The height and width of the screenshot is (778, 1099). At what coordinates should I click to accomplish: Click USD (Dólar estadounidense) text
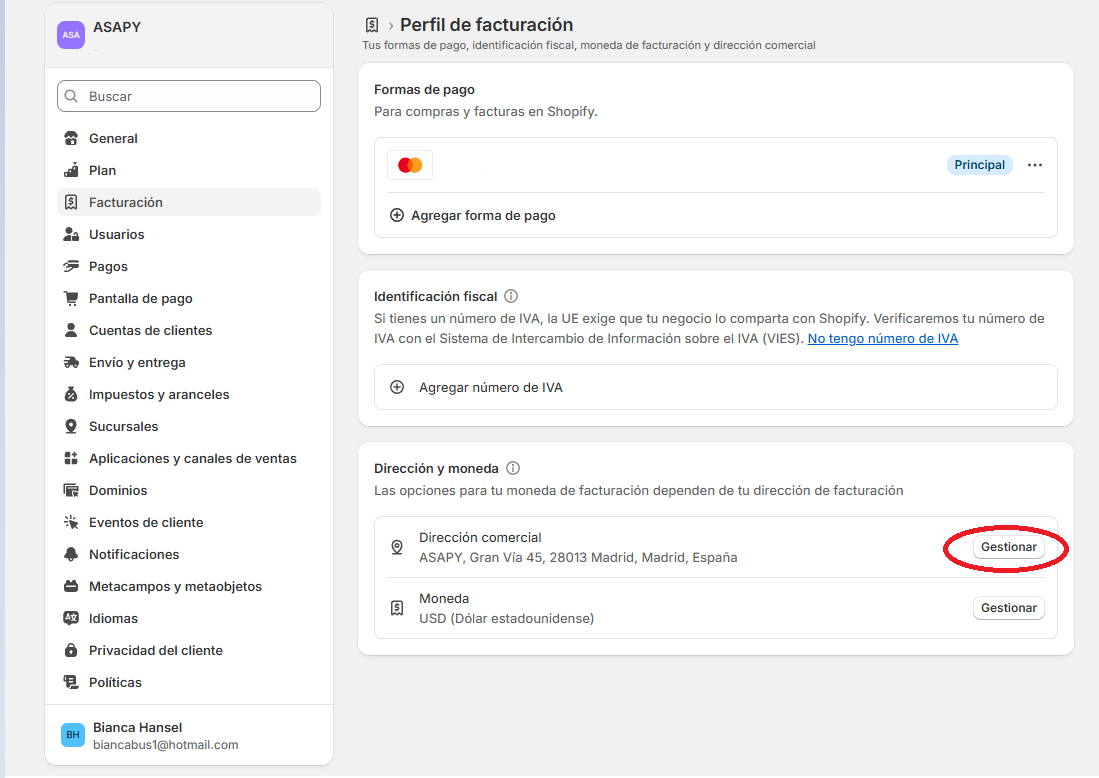coord(506,619)
